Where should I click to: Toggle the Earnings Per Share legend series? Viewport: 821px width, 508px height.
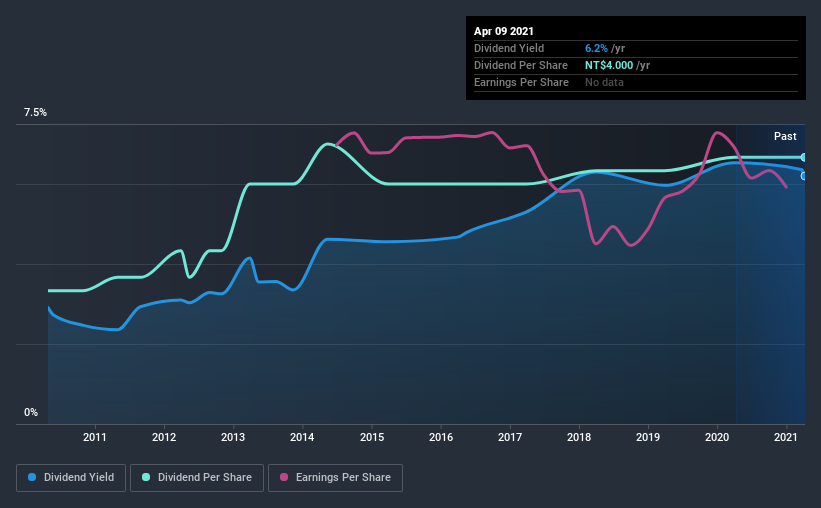tap(335, 478)
